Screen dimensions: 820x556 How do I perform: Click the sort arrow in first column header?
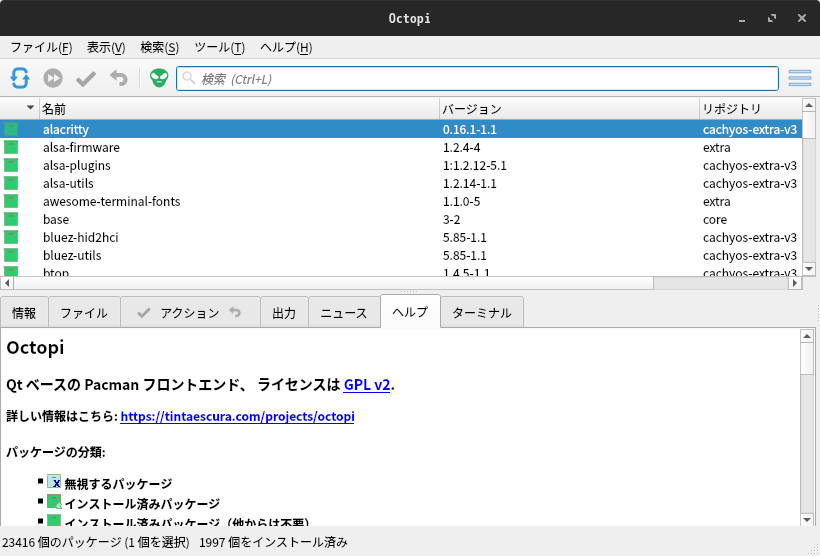coord(30,108)
